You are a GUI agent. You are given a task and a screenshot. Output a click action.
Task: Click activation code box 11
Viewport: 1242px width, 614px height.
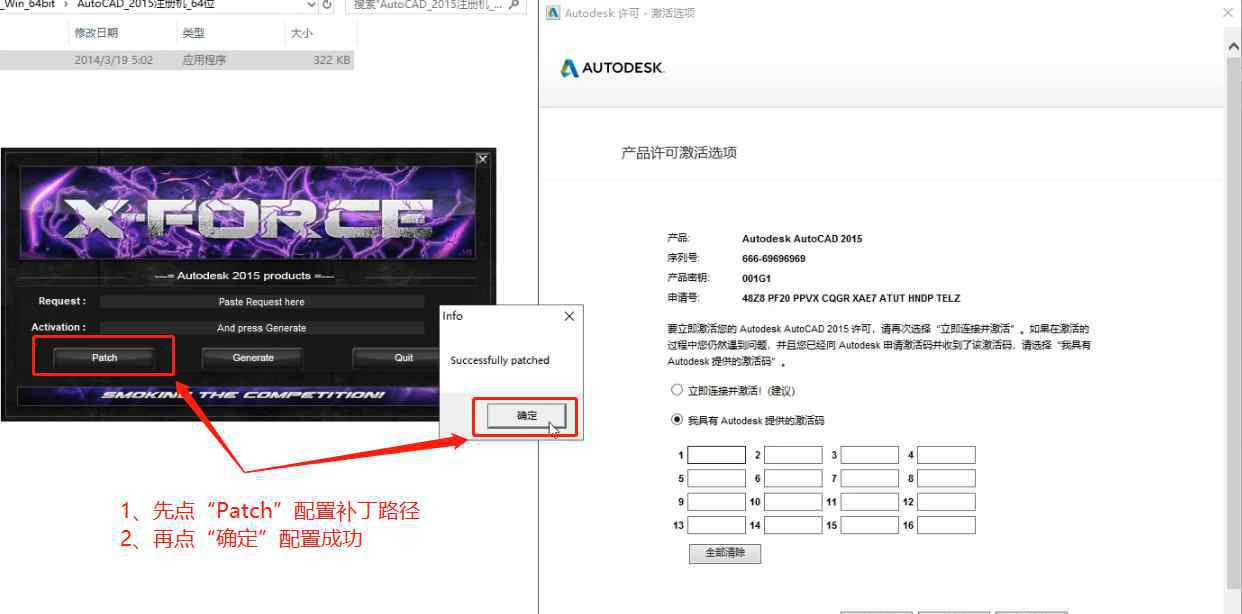(x=870, y=502)
